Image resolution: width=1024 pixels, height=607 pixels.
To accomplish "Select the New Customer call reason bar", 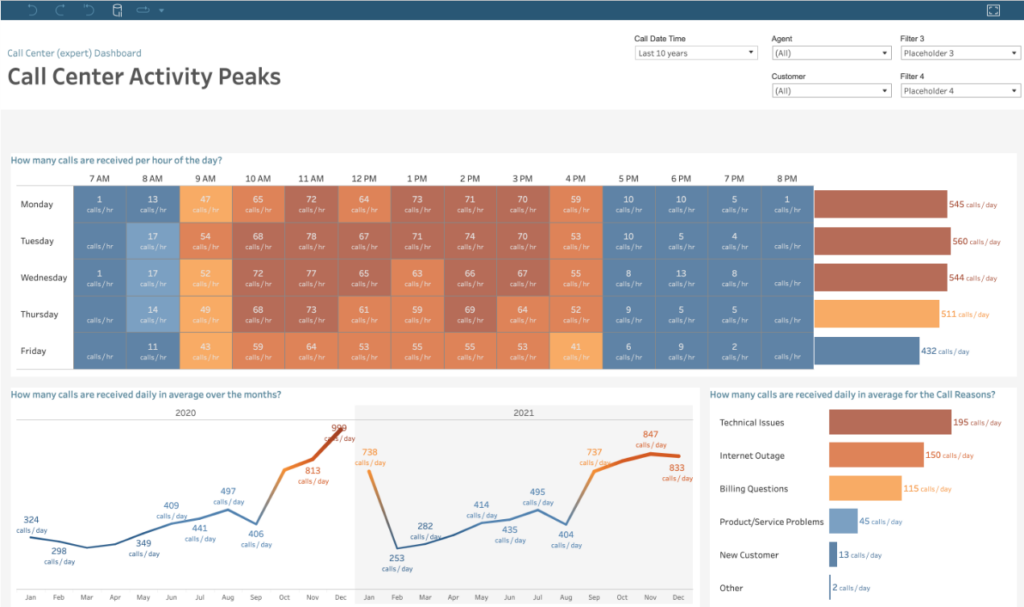I will pos(832,555).
